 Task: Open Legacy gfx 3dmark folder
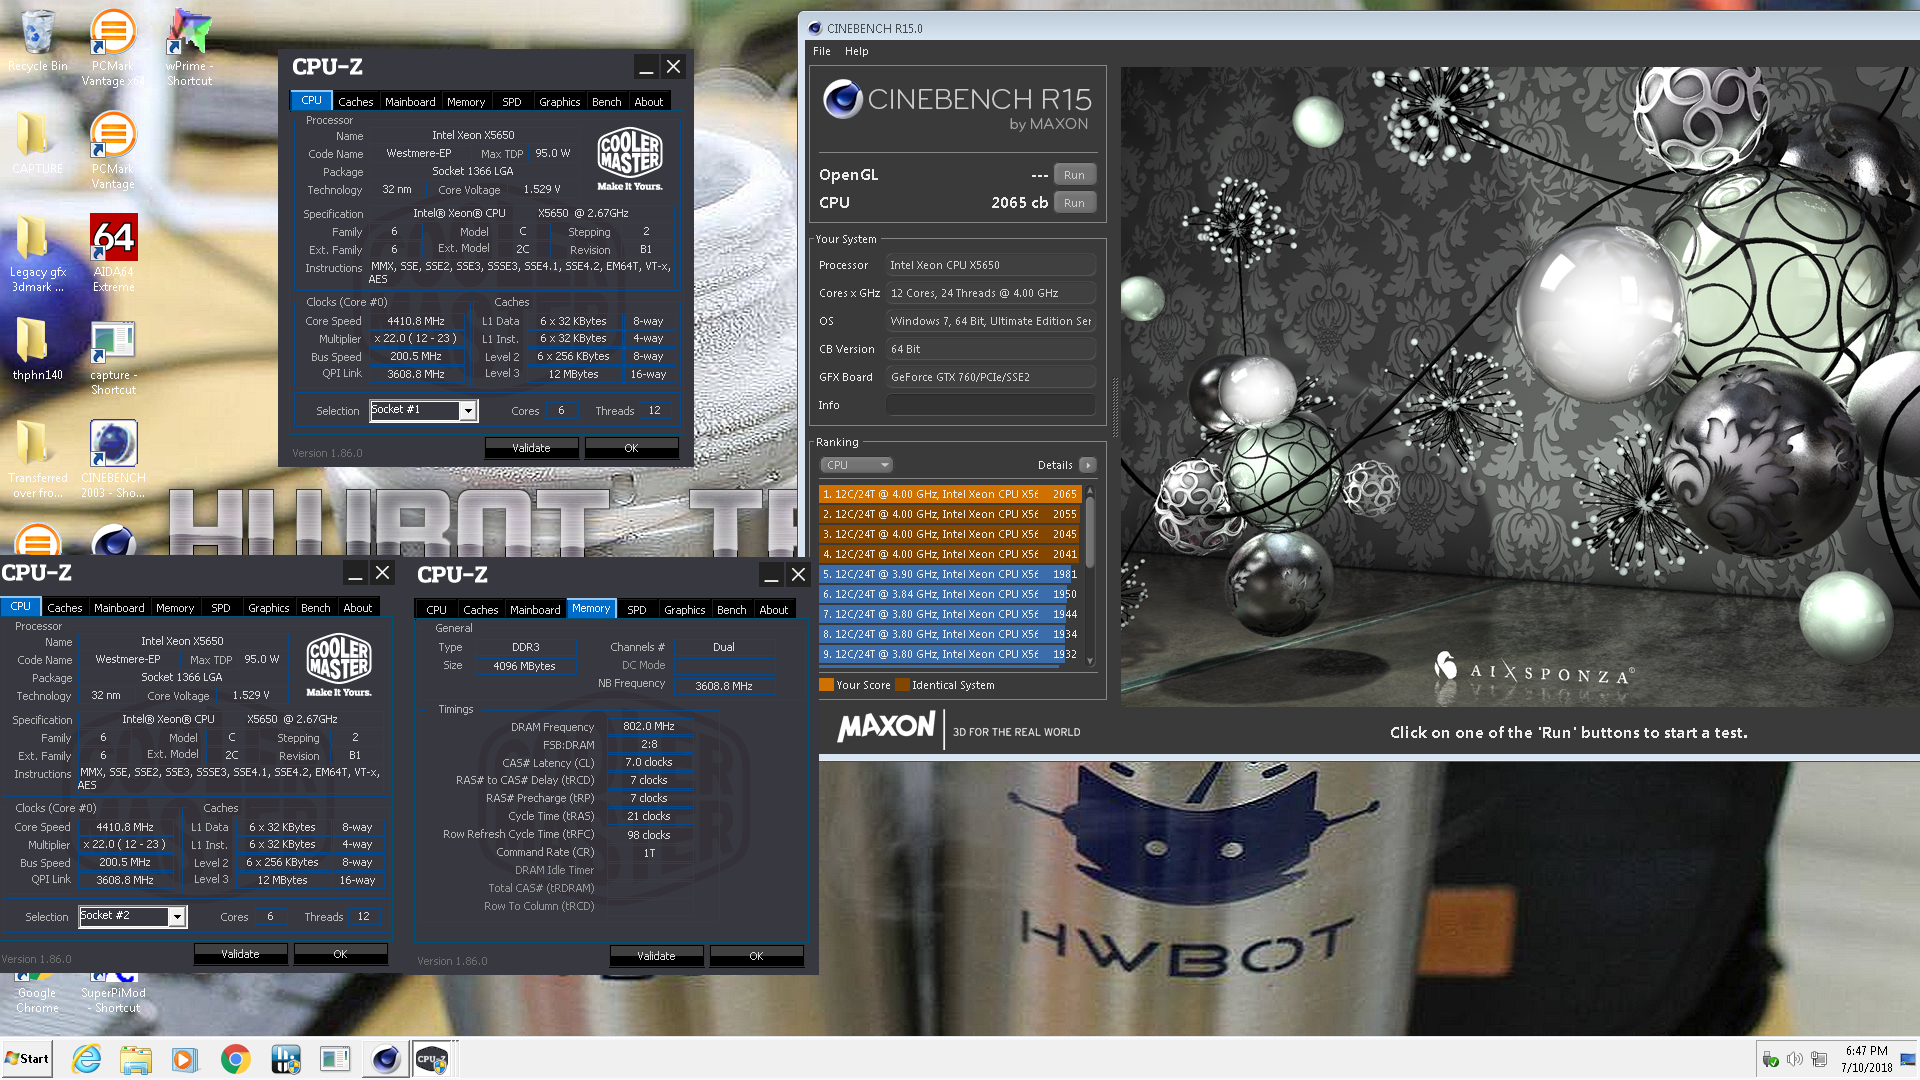38,252
